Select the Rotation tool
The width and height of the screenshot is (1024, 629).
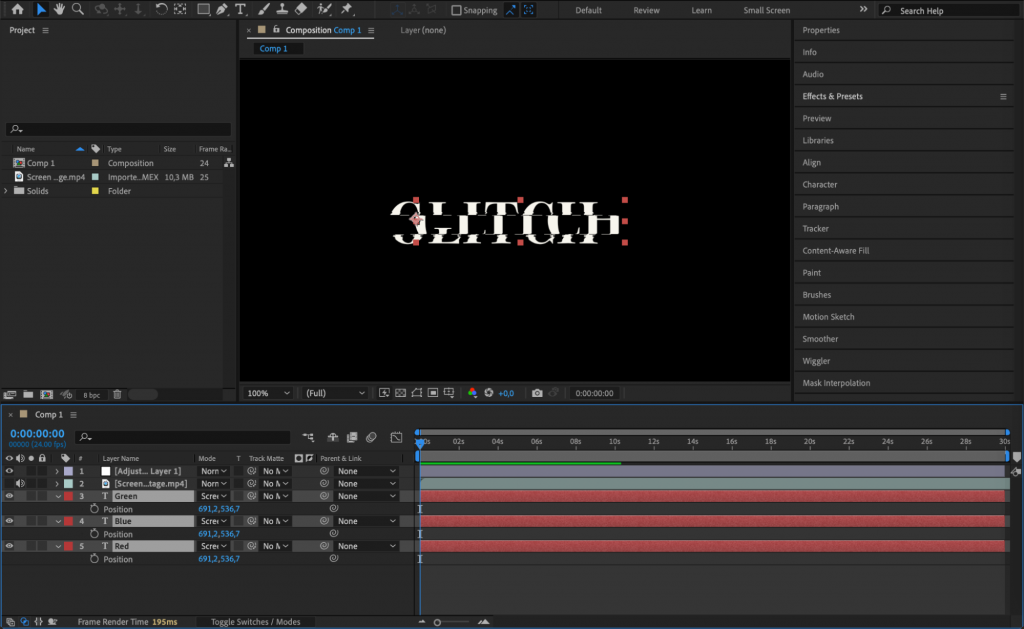tap(160, 10)
